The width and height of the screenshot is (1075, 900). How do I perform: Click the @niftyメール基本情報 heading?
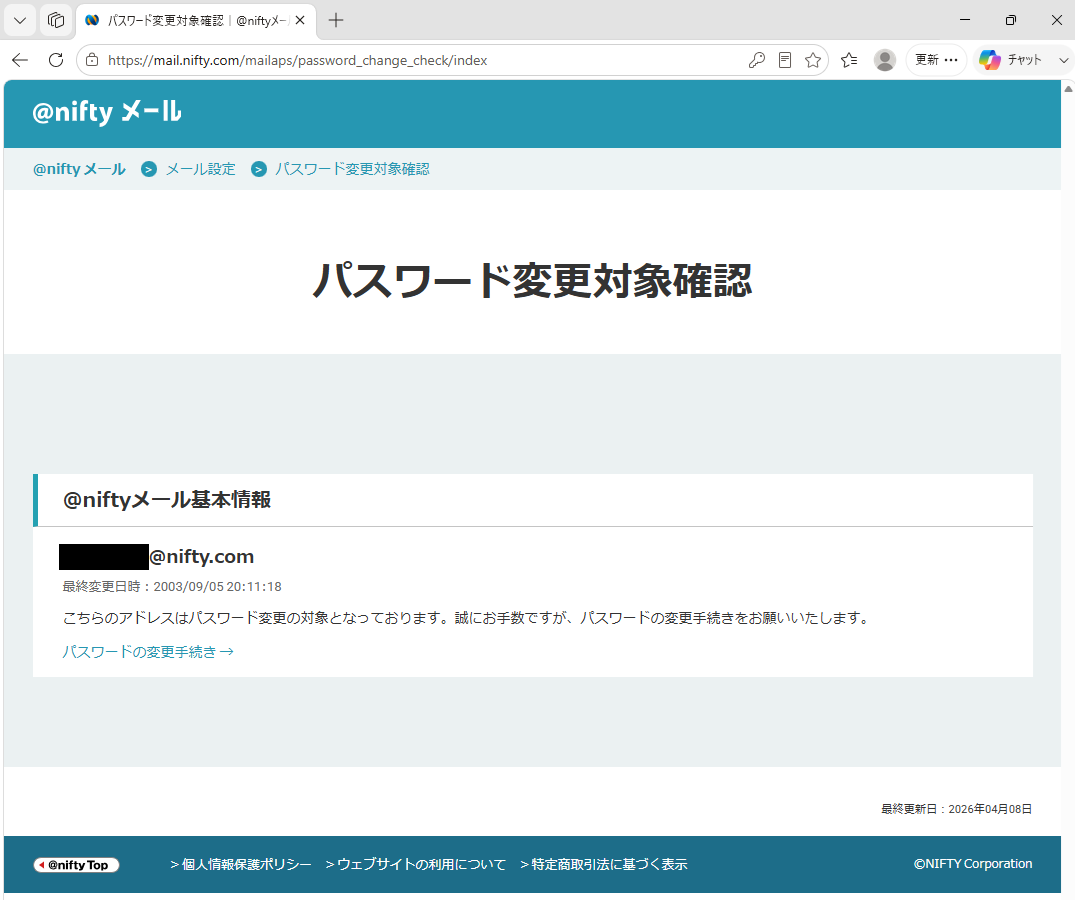point(167,500)
